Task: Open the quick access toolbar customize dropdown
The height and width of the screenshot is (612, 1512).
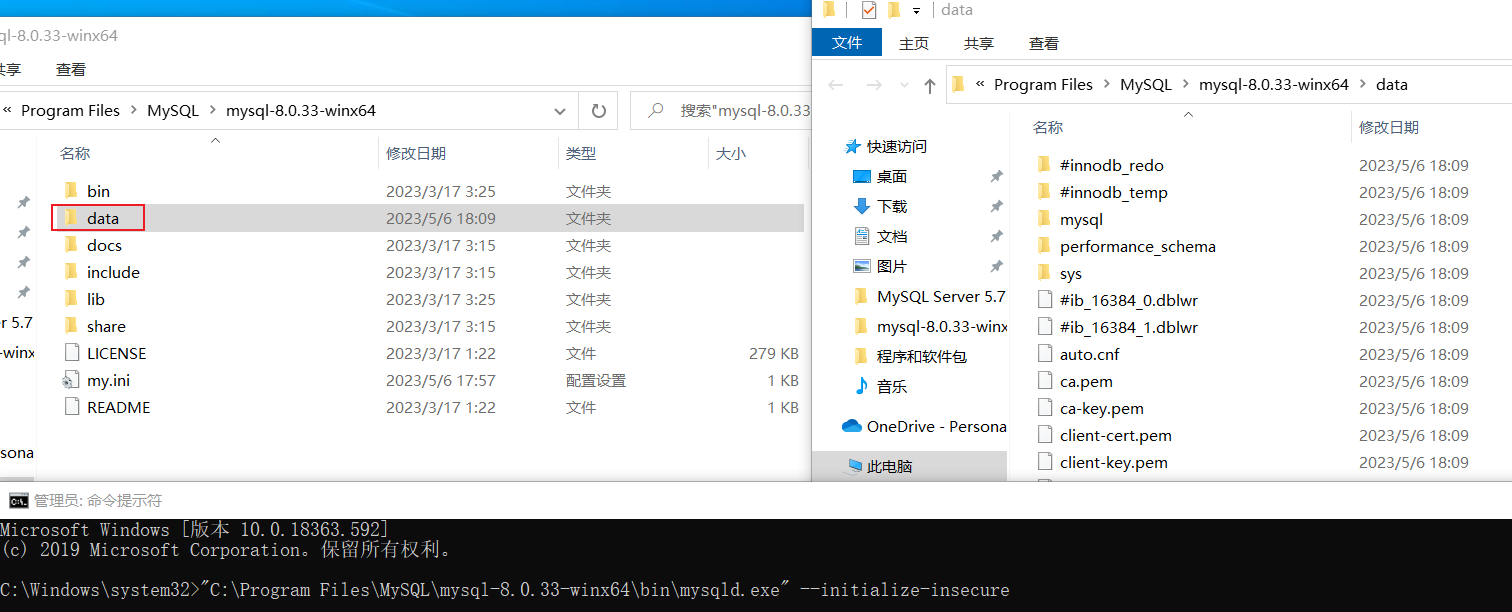Action: click(916, 11)
